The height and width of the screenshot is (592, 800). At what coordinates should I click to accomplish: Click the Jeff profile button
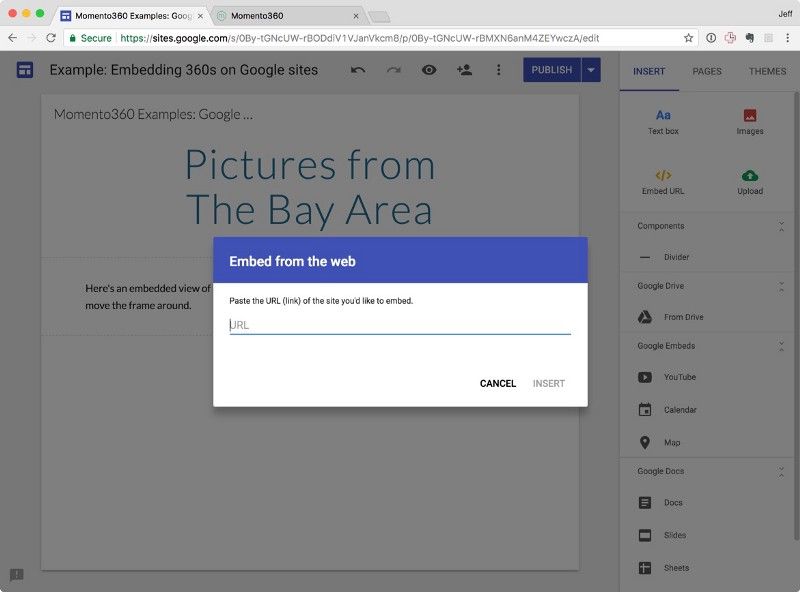point(785,14)
